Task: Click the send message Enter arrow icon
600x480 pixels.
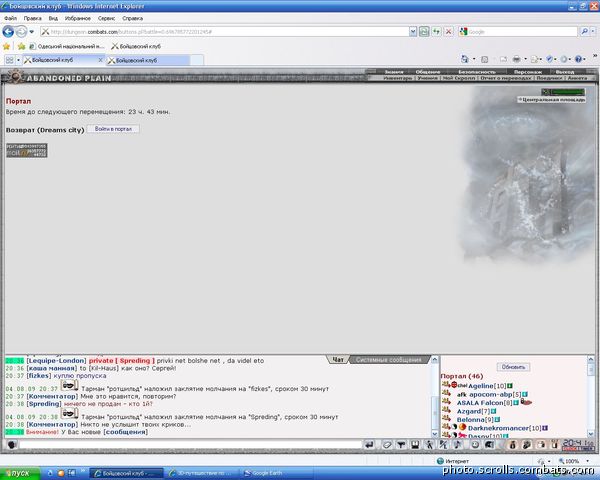Action: pyautogui.click(x=369, y=444)
